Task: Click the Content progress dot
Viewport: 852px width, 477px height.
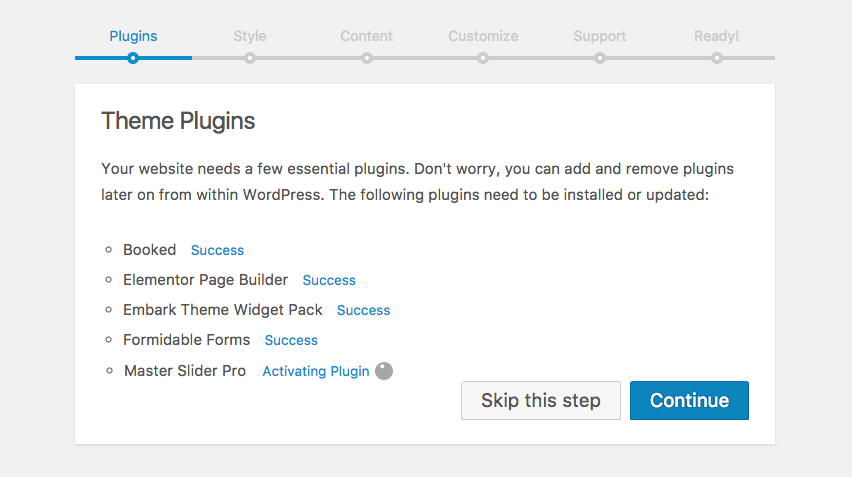Action: click(367, 58)
